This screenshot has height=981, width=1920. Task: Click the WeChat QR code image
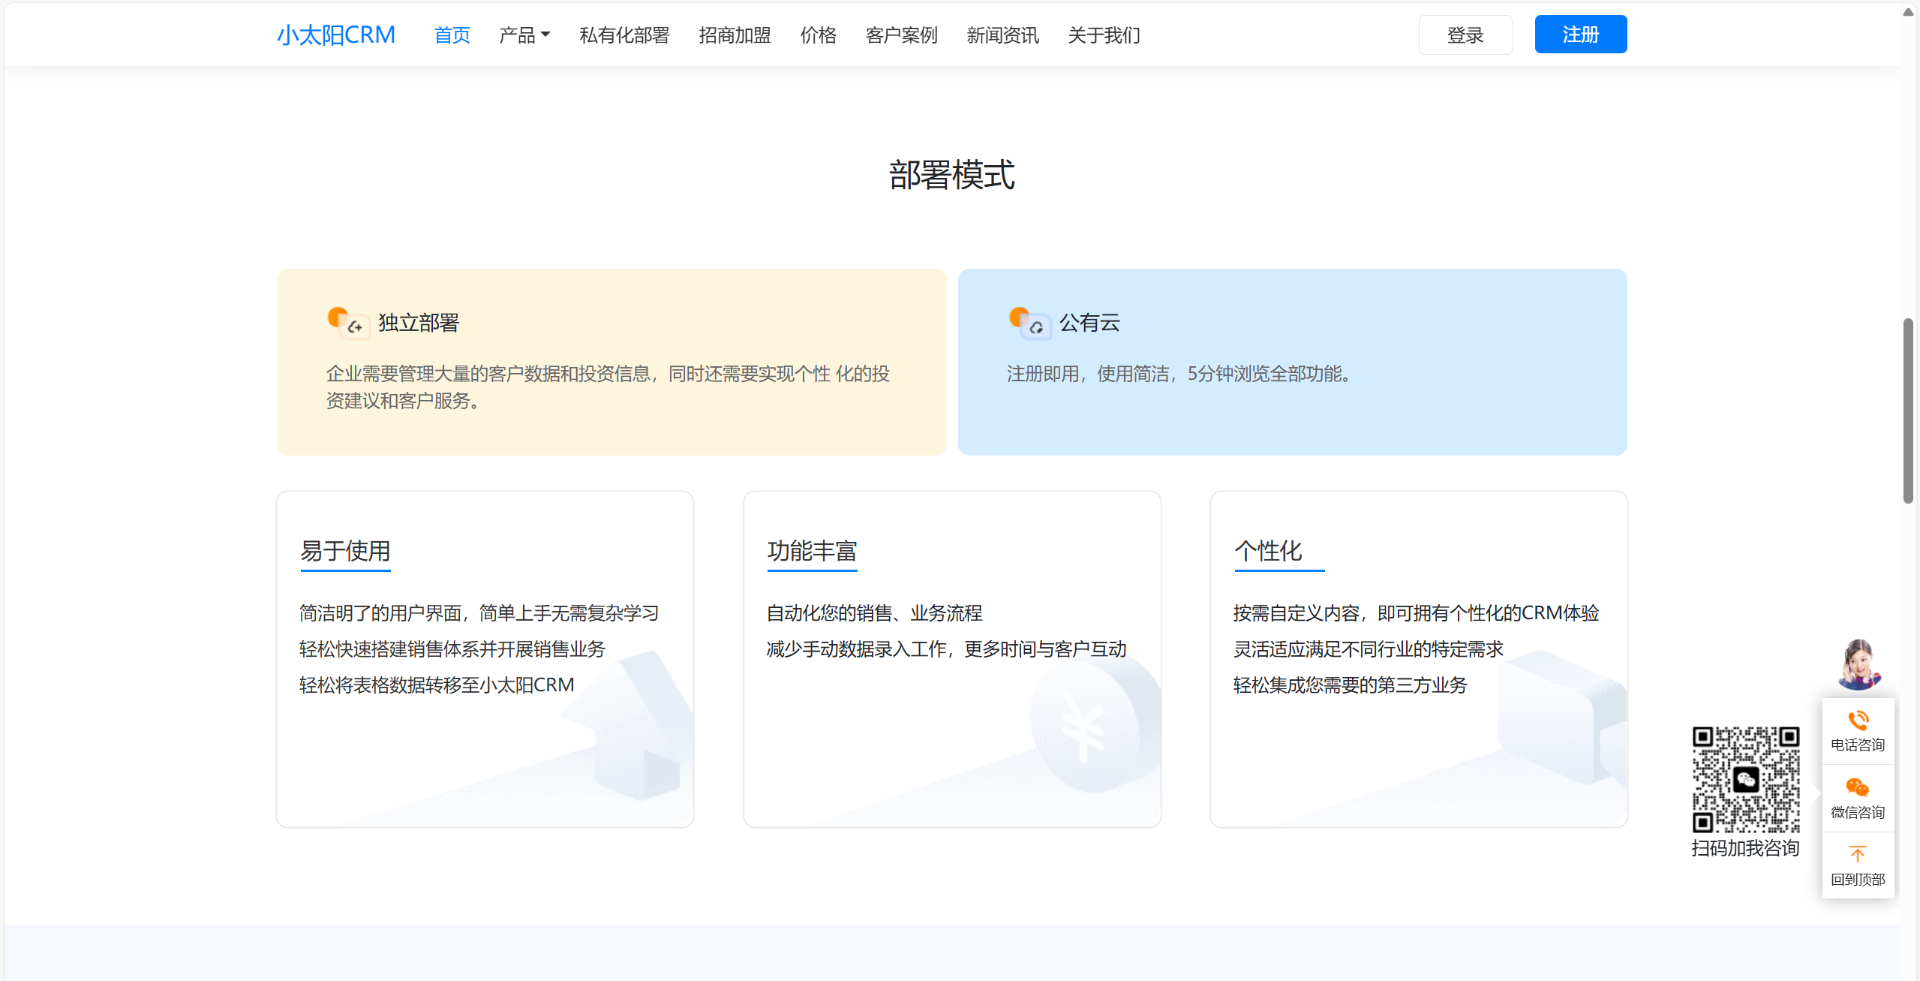[1745, 780]
